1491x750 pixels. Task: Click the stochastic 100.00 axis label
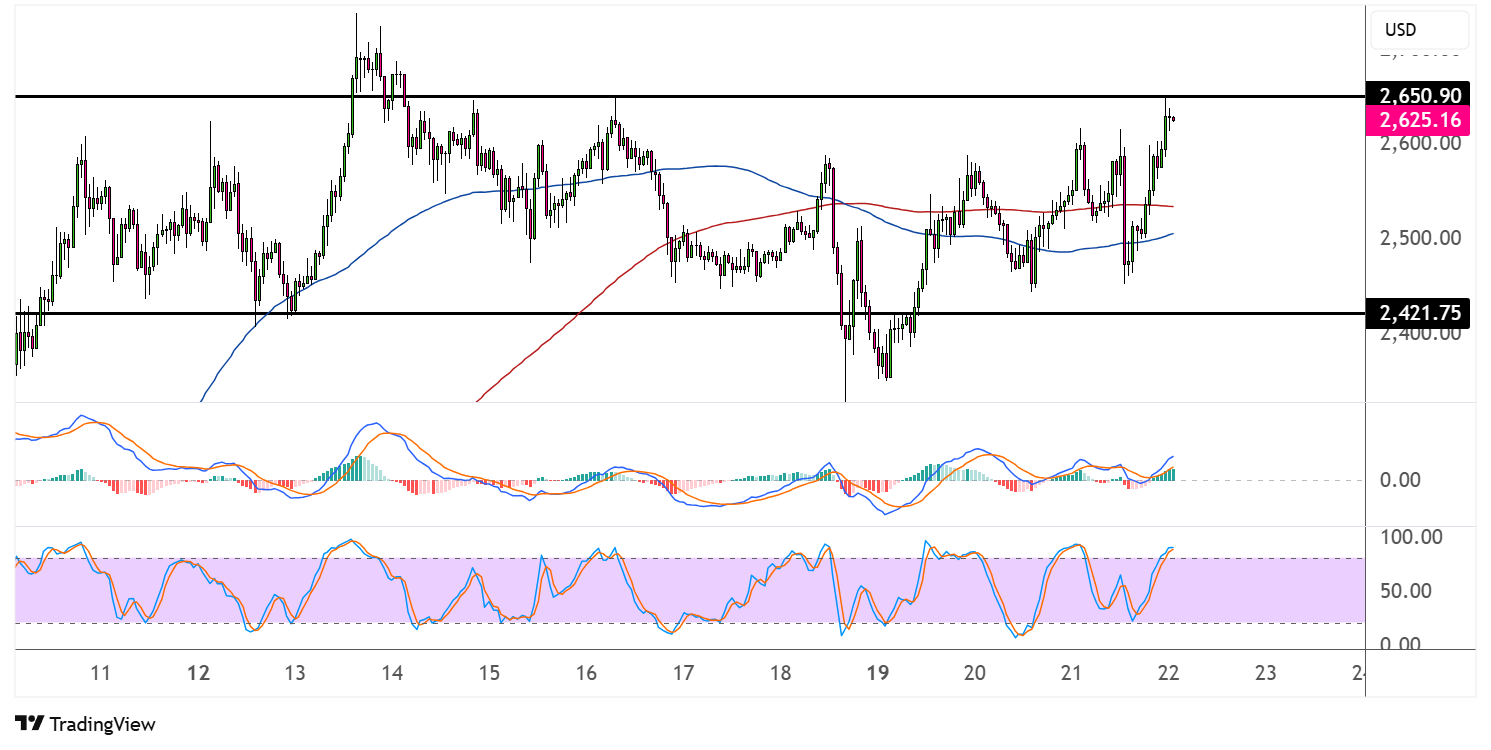[1410, 537]
